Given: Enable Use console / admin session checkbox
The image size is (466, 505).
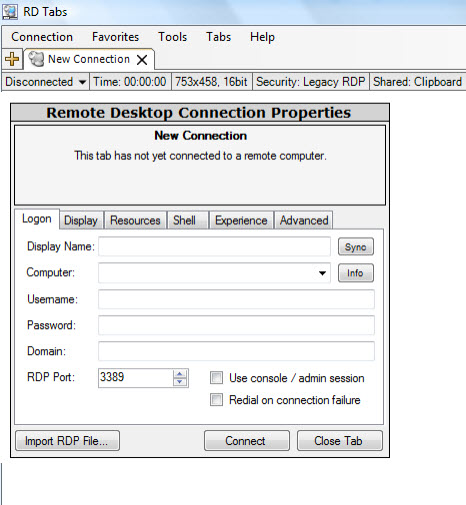Looking at the screenshot, I should click(216, 378).
